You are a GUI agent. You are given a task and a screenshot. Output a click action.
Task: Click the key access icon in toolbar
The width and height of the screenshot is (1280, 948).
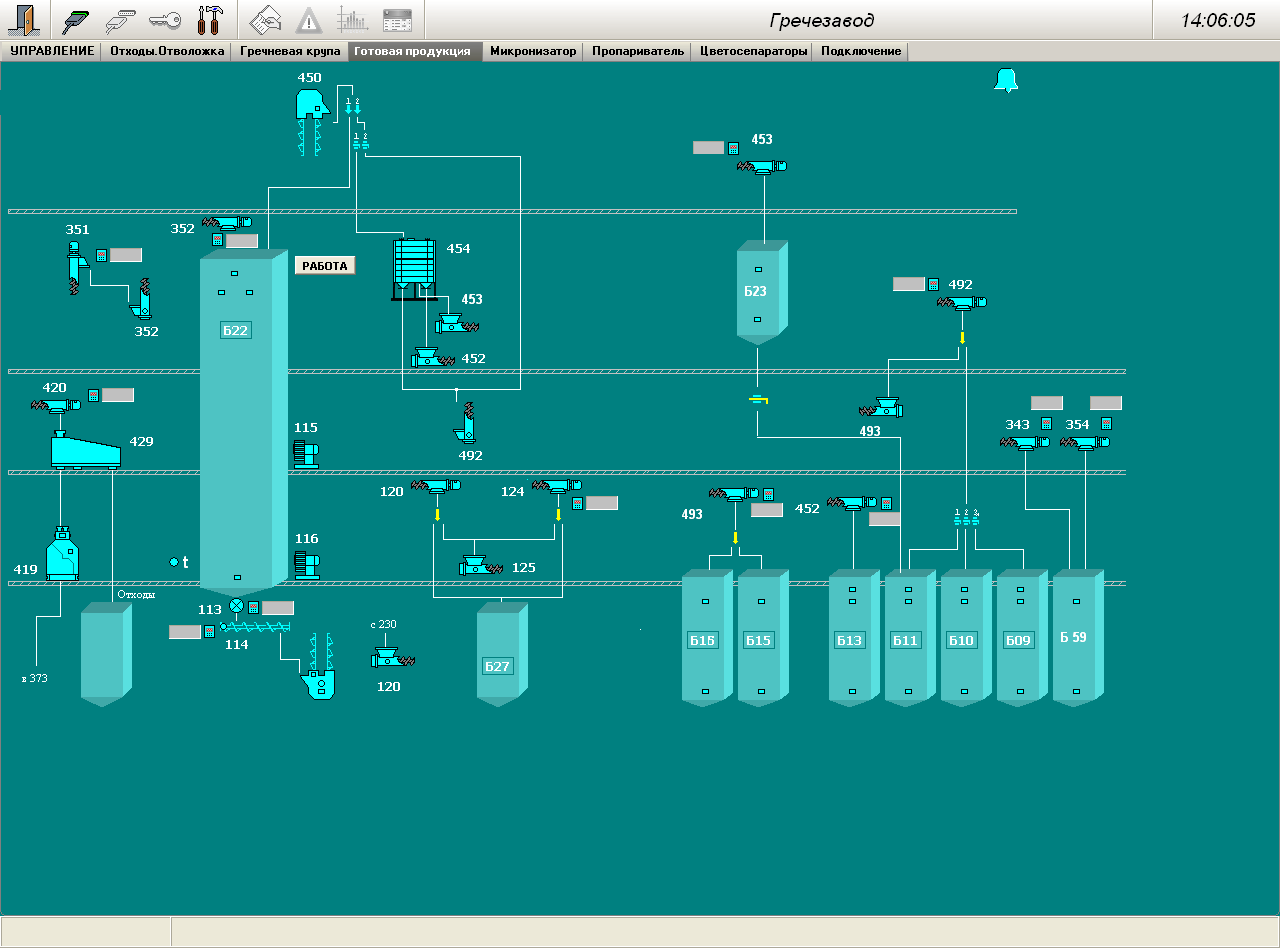pos(164,19)
